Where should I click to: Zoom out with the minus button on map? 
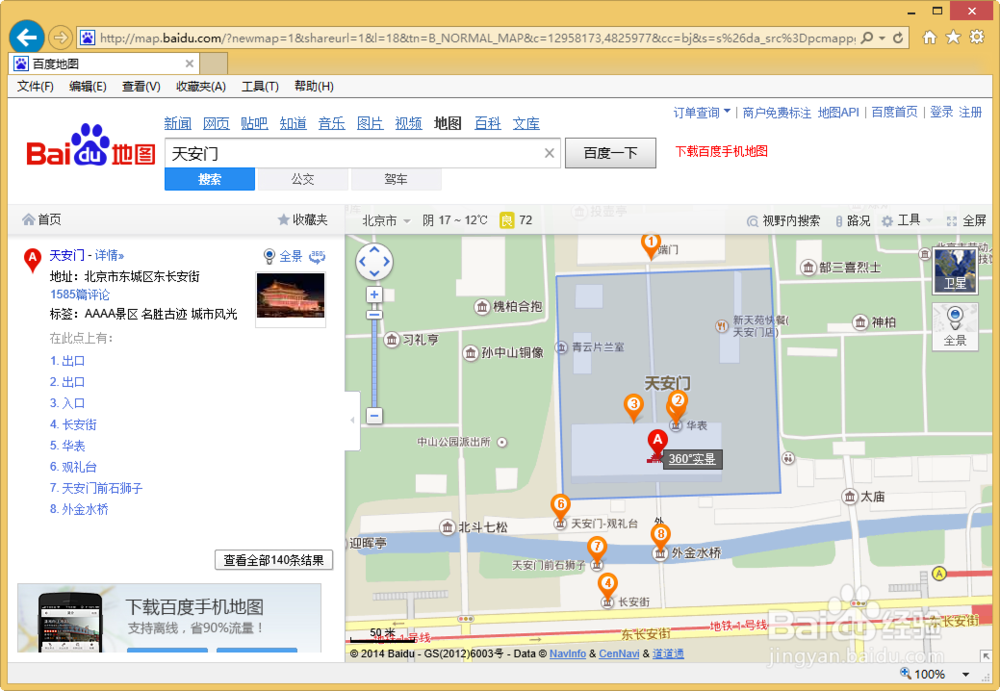(374, 415)
